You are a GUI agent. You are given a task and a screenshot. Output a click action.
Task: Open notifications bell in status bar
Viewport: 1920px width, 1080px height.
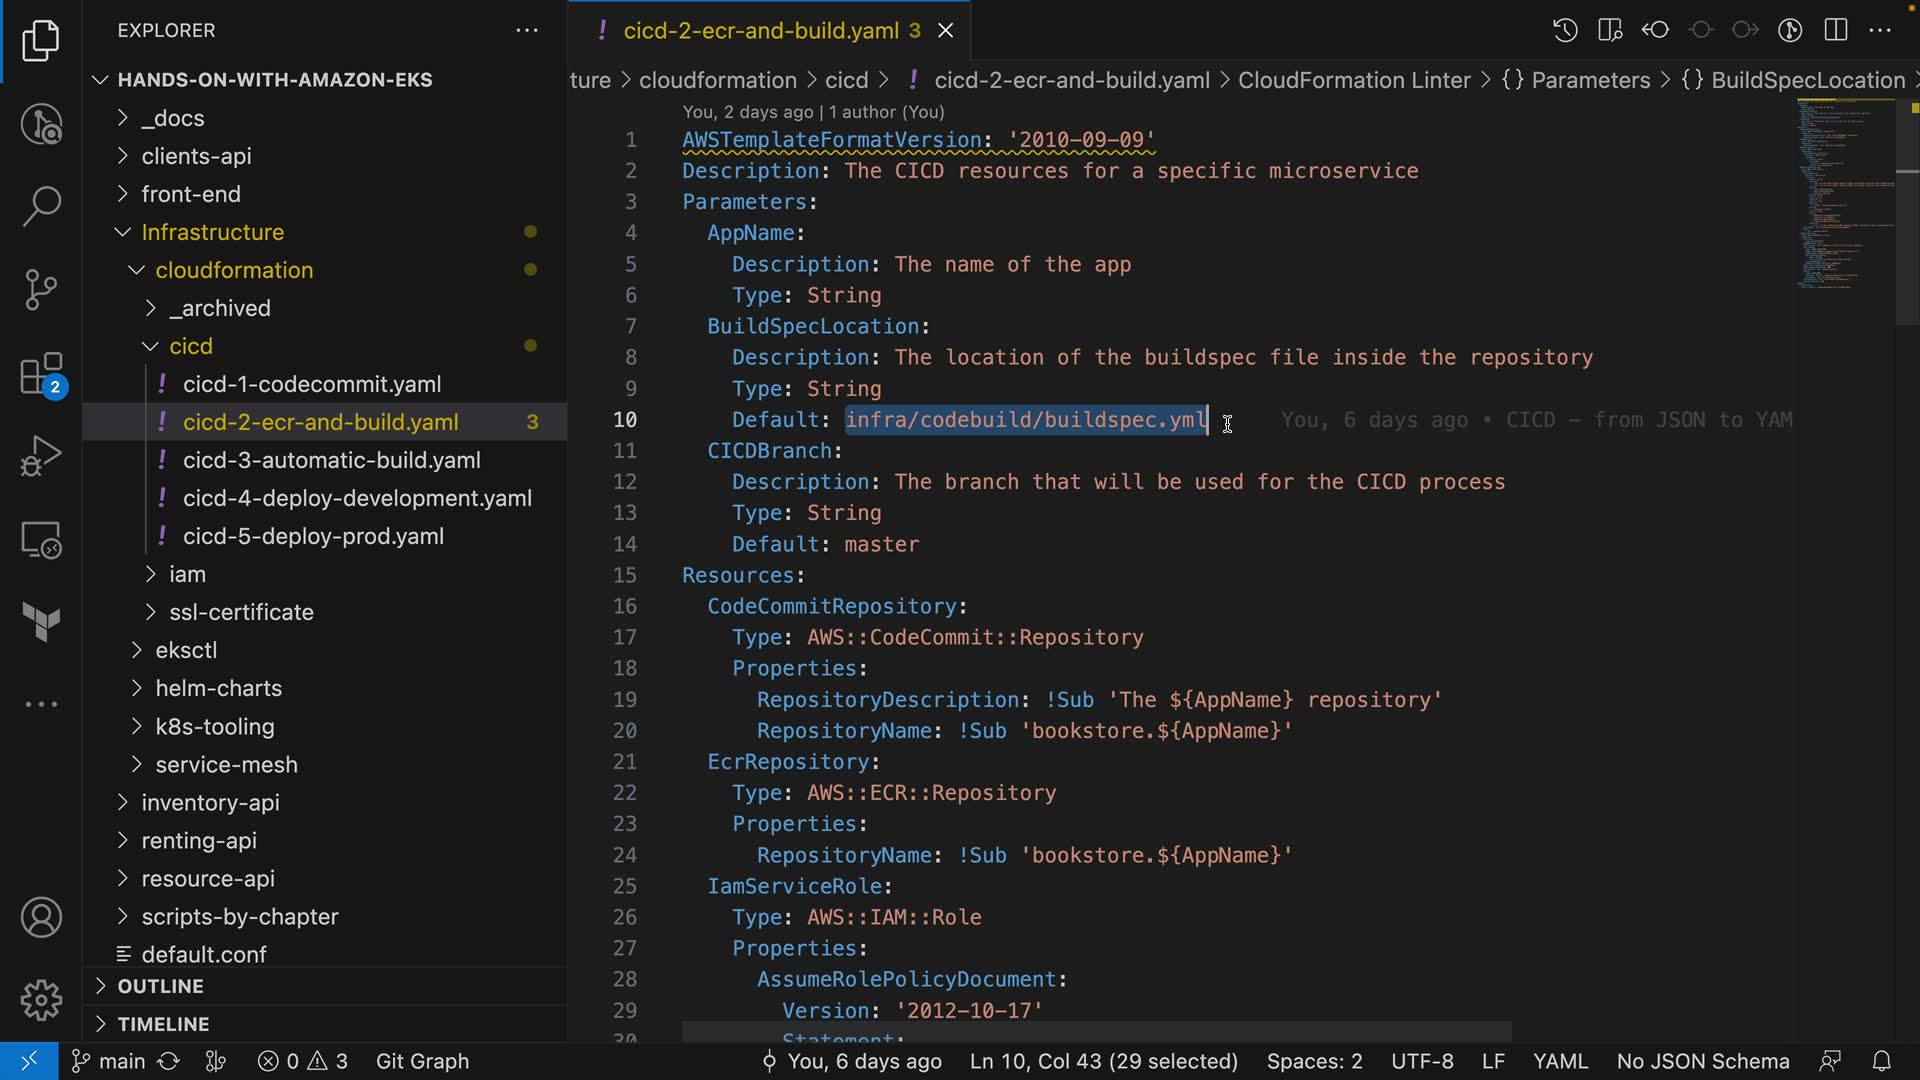coord(1881,1061)
